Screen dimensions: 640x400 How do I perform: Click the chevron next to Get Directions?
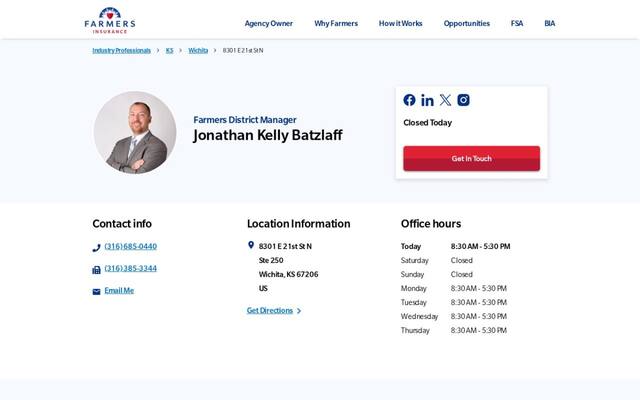pos(299,311)
